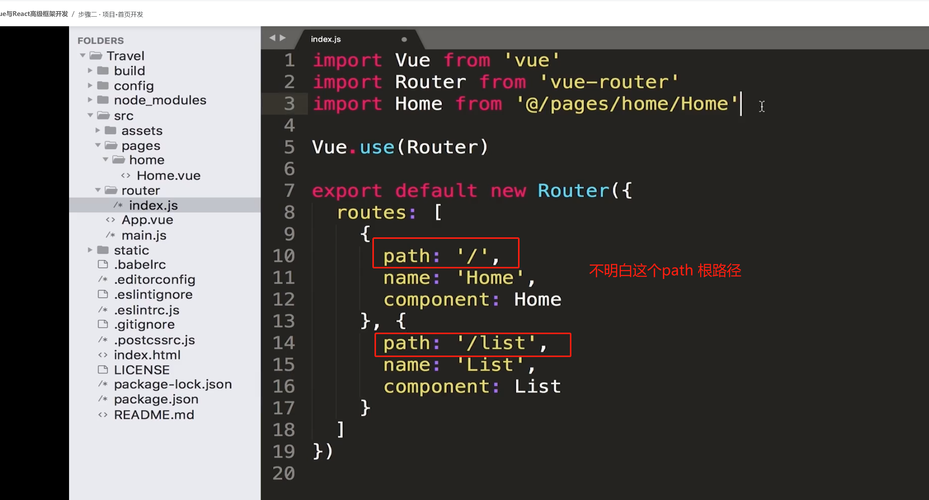Click the .postcssrc.js file icon

coord(103,340)
